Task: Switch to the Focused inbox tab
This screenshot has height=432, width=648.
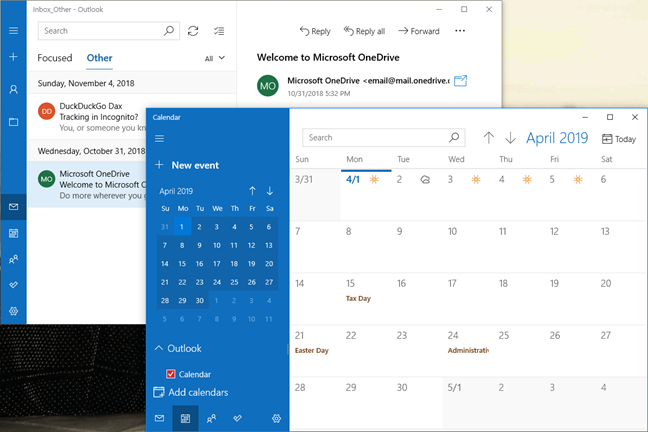Action: click(55, 58)
